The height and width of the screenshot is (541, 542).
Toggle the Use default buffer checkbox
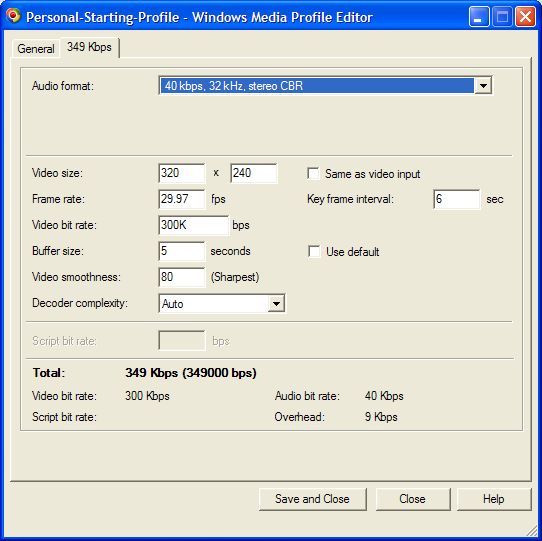tap(314, 251)
